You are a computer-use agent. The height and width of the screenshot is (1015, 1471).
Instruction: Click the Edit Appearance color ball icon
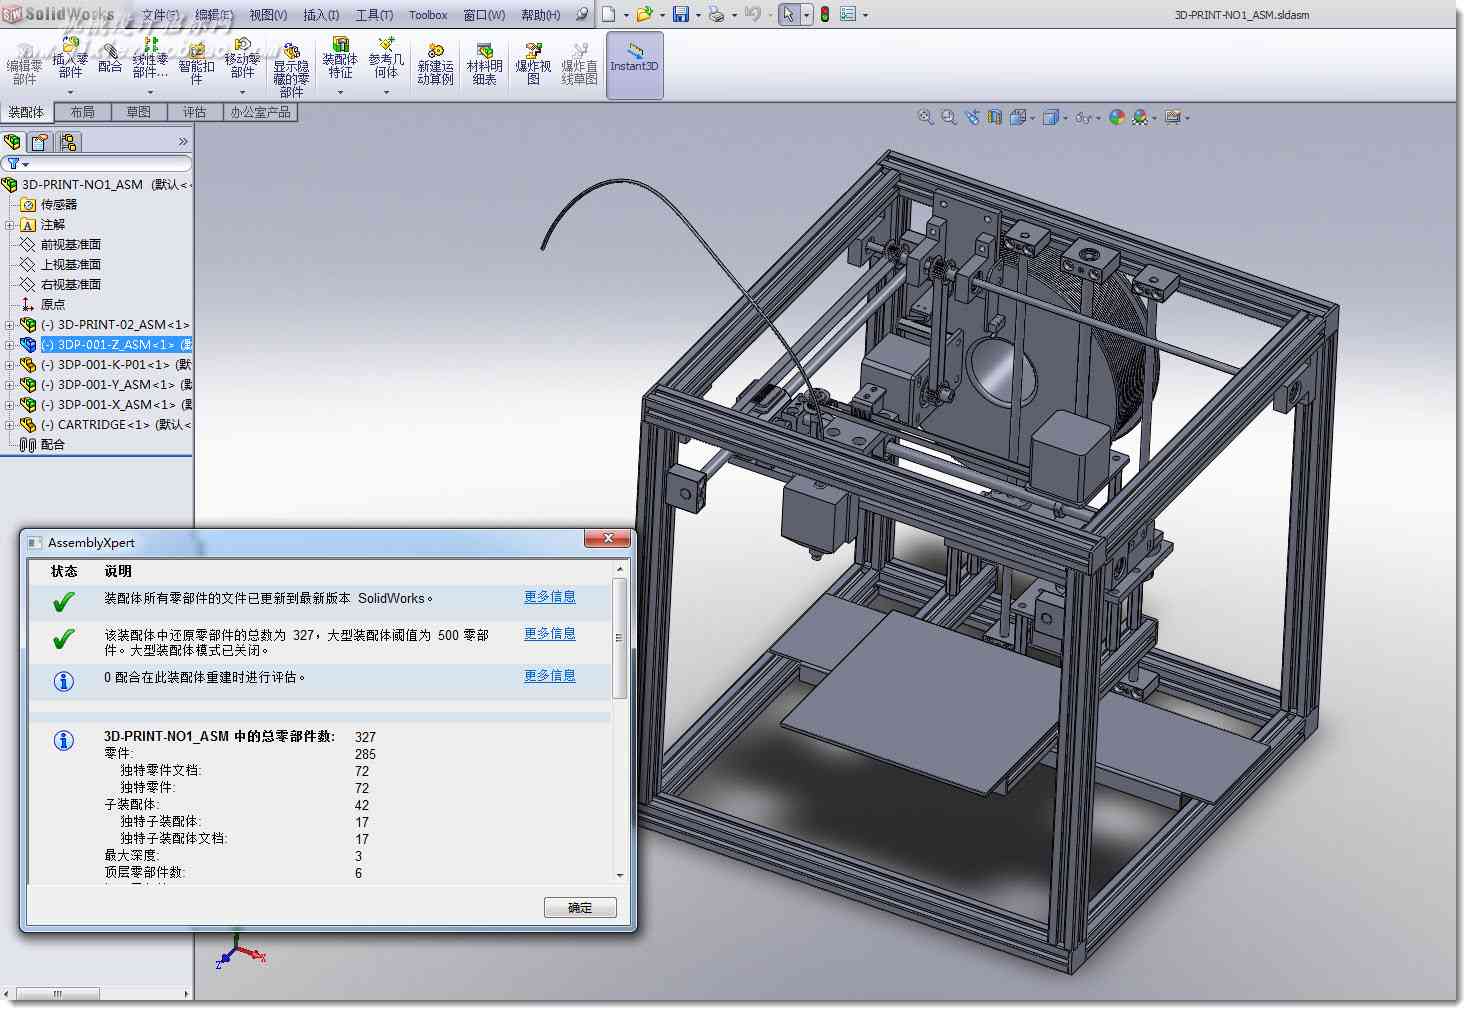pos(1117,117)
